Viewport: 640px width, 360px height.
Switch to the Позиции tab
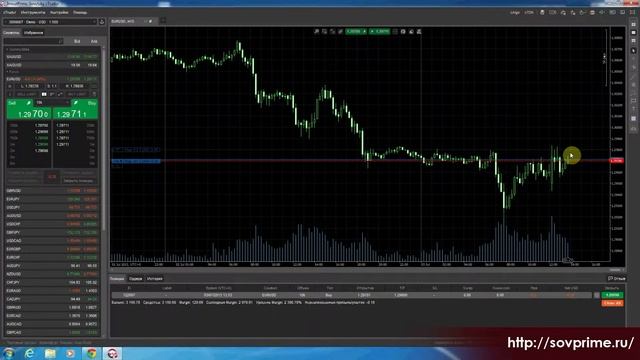click(x=117, y=279)
